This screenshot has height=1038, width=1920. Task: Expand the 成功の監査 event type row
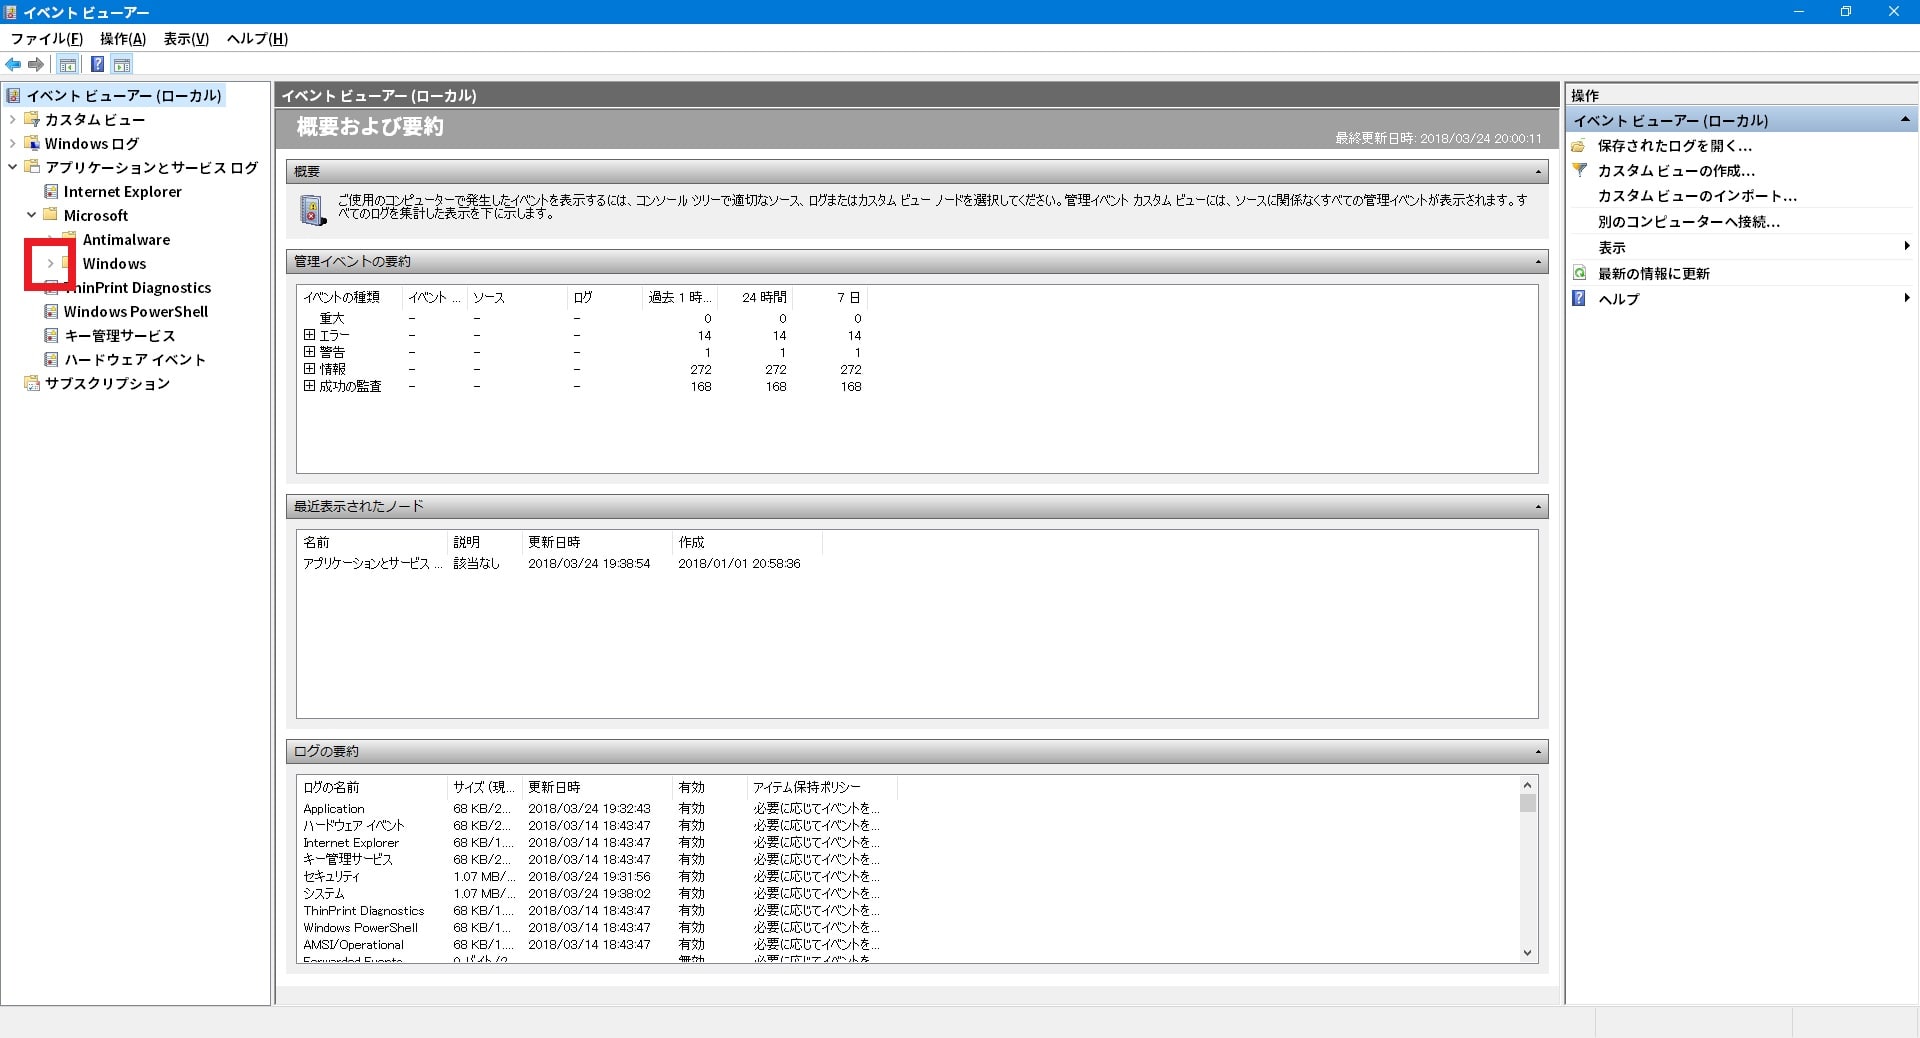coord(309,386)
